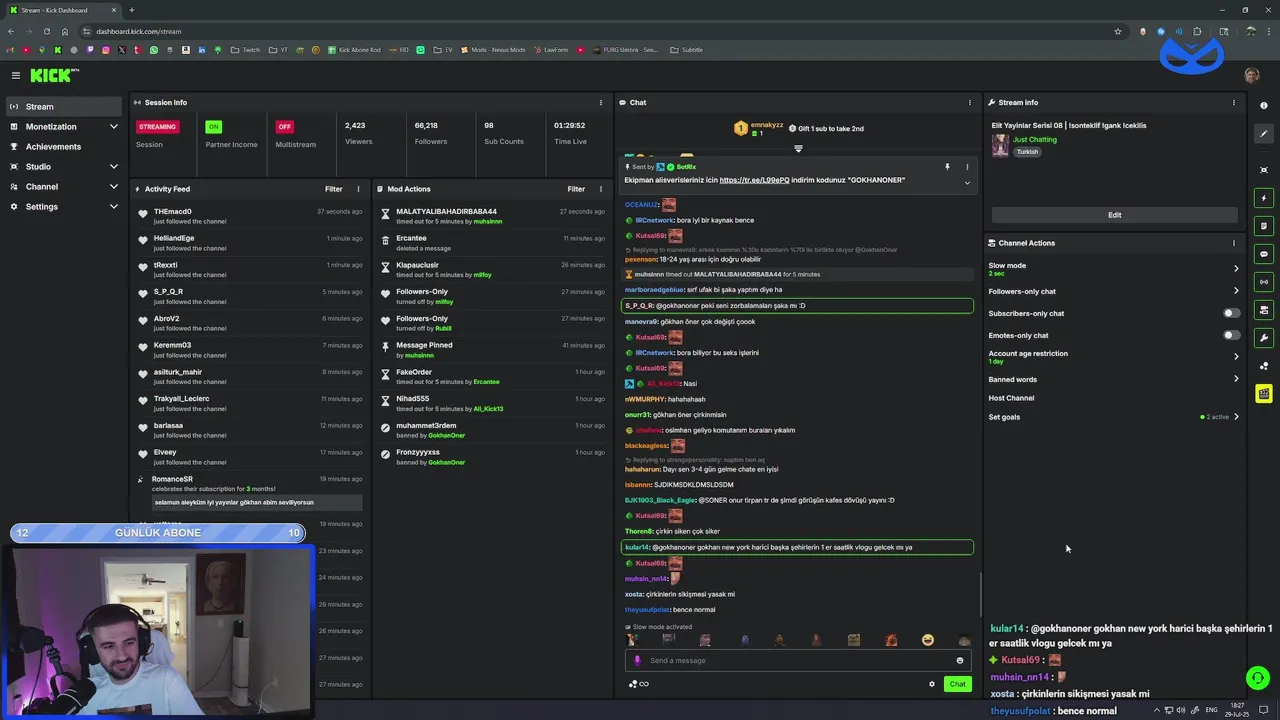Image resolution: width=1280 pixels, height=720 pixels.
Task: Click the Edit stream info button
Action: click(1114, 215)
